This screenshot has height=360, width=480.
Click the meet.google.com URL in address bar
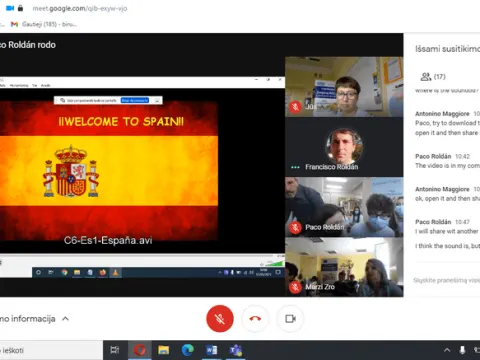point(80,8)
